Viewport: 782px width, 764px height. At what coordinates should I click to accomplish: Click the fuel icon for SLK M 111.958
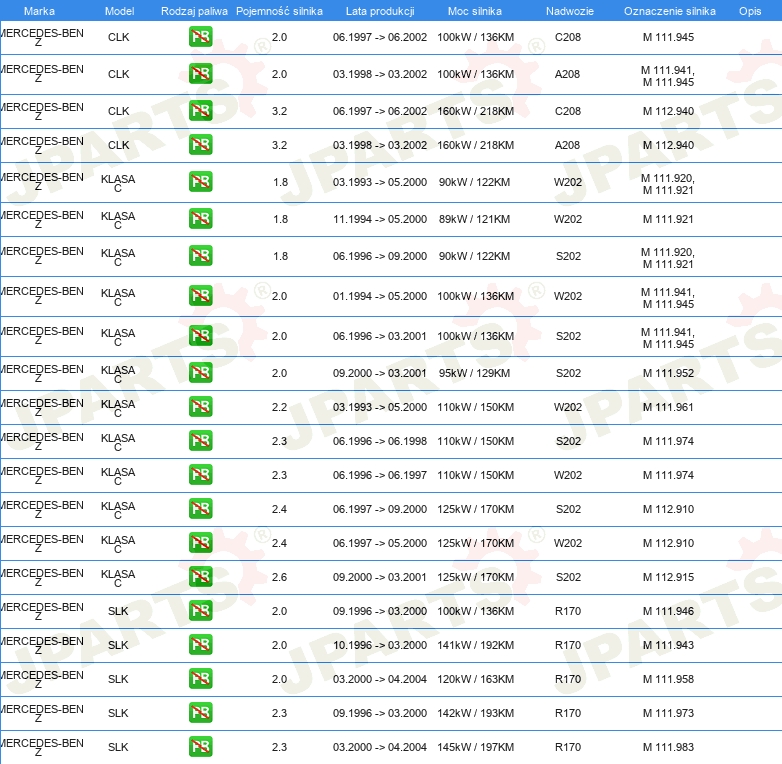(x=200, y=679)
